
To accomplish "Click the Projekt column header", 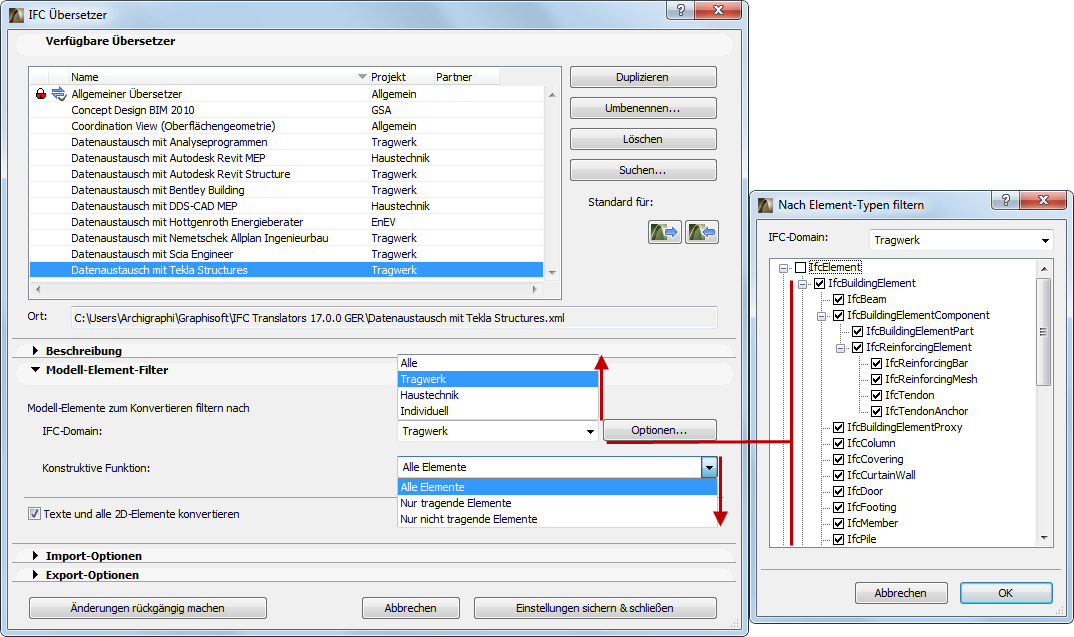I will coord(401,77).
